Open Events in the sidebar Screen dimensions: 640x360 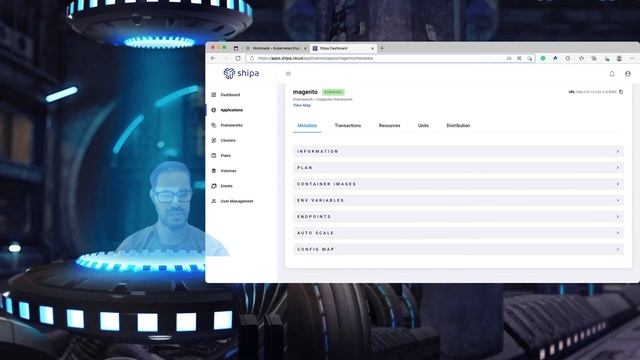tap(227, 186)
